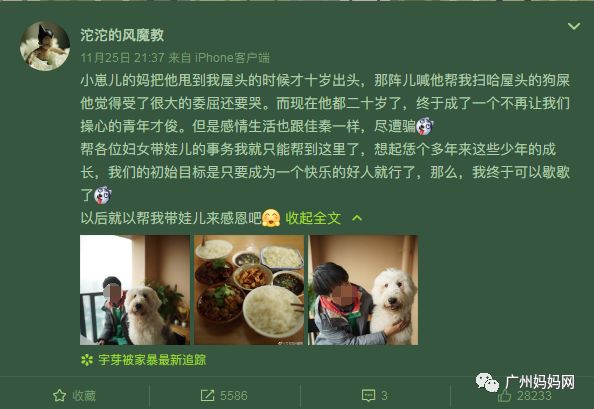The image size is (594, 409).
Task: Click the star 收藏 favorite icon
Action: (x=59, y=396)
